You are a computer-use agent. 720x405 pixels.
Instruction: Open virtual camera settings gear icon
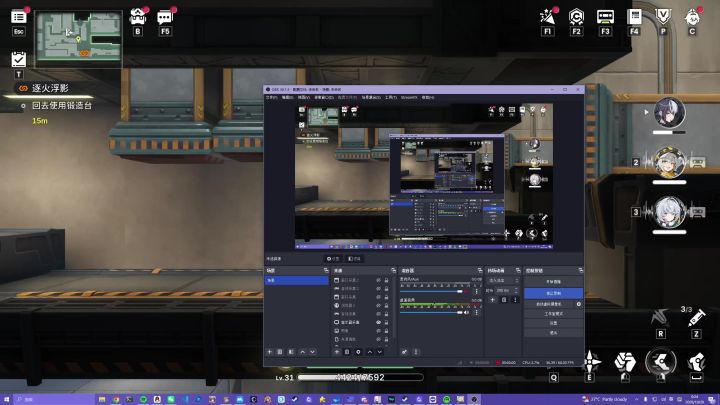(x=579, y=304)
